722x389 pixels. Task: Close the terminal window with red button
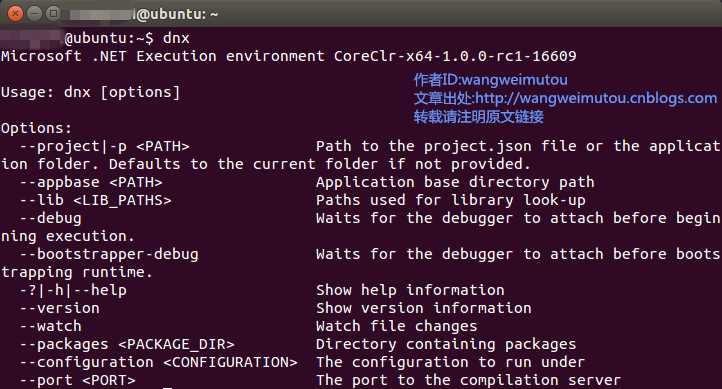click(x=16, y=13)
